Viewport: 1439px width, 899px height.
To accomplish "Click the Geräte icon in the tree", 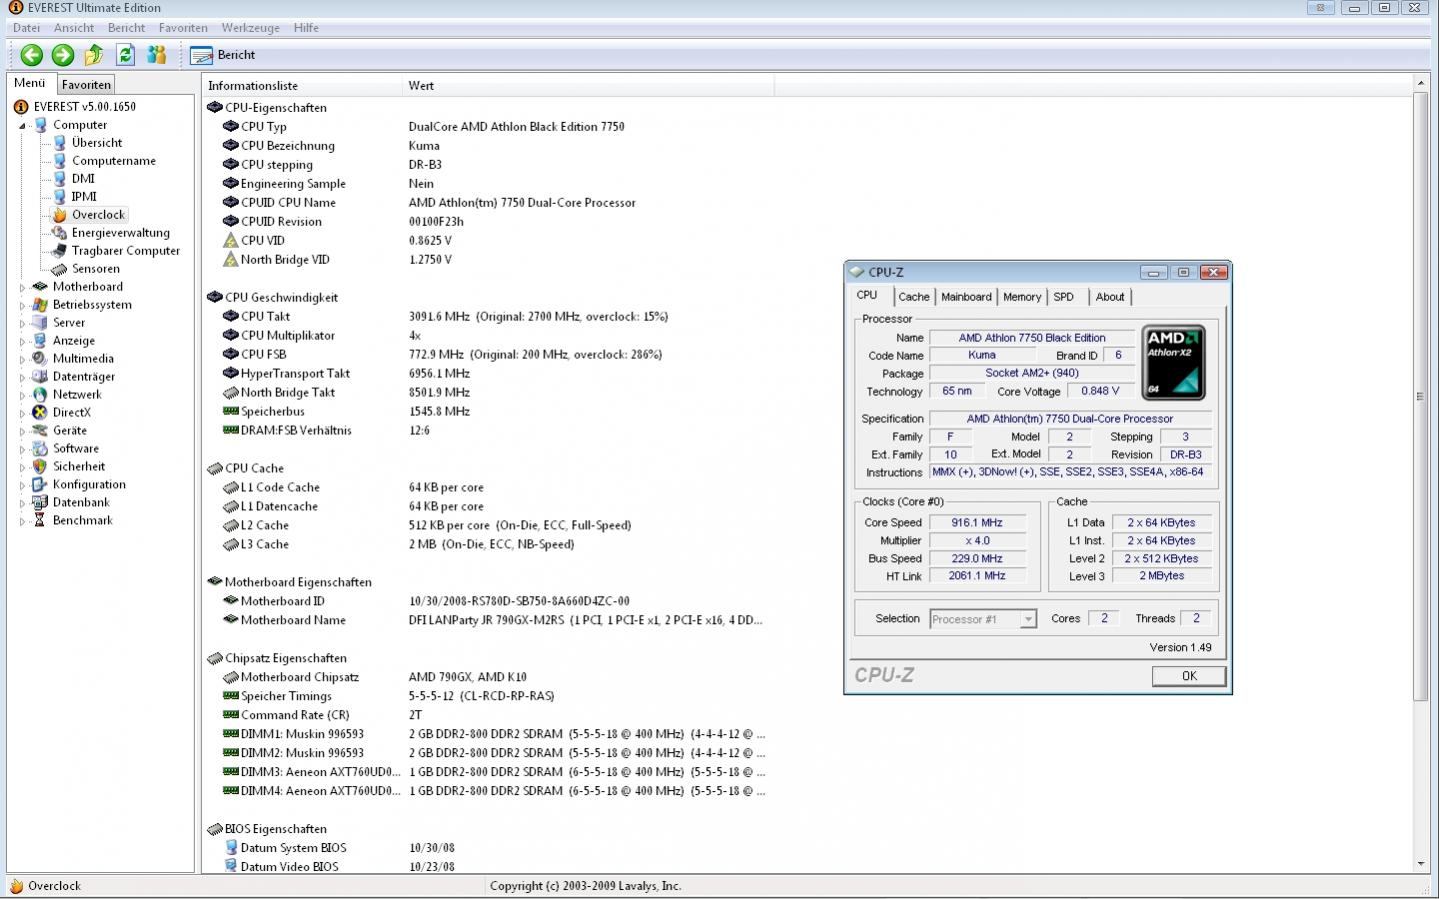I will tap(40, 431).
